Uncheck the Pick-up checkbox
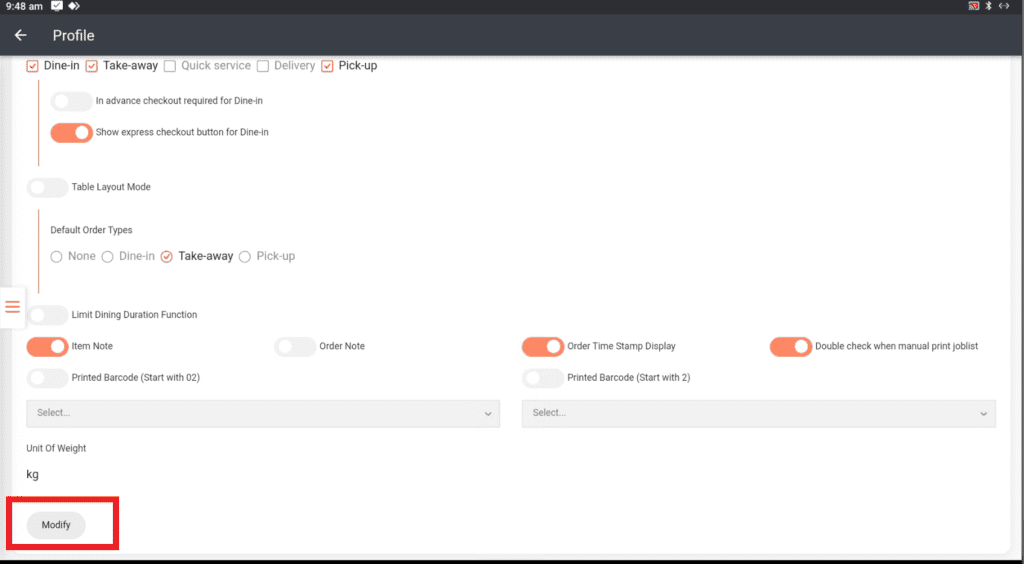 pos(327,66)
